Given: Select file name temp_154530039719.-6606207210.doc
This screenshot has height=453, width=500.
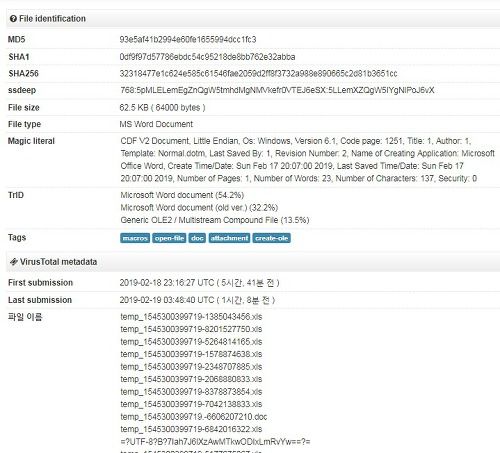Looking at the screenshot, I should 194,417.
